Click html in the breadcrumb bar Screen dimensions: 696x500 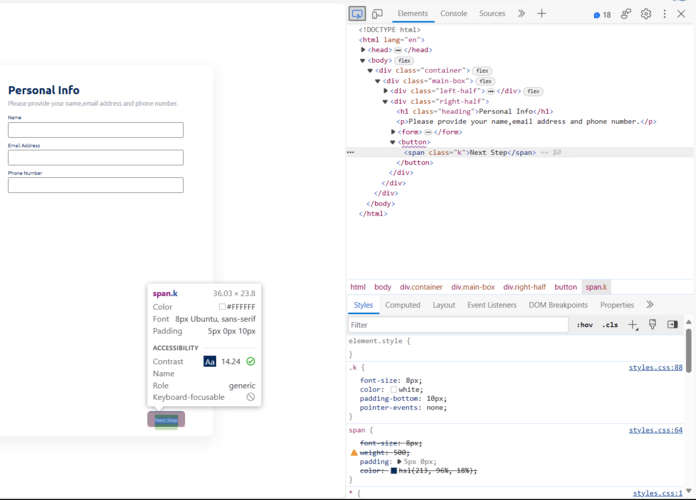(358, 287)
